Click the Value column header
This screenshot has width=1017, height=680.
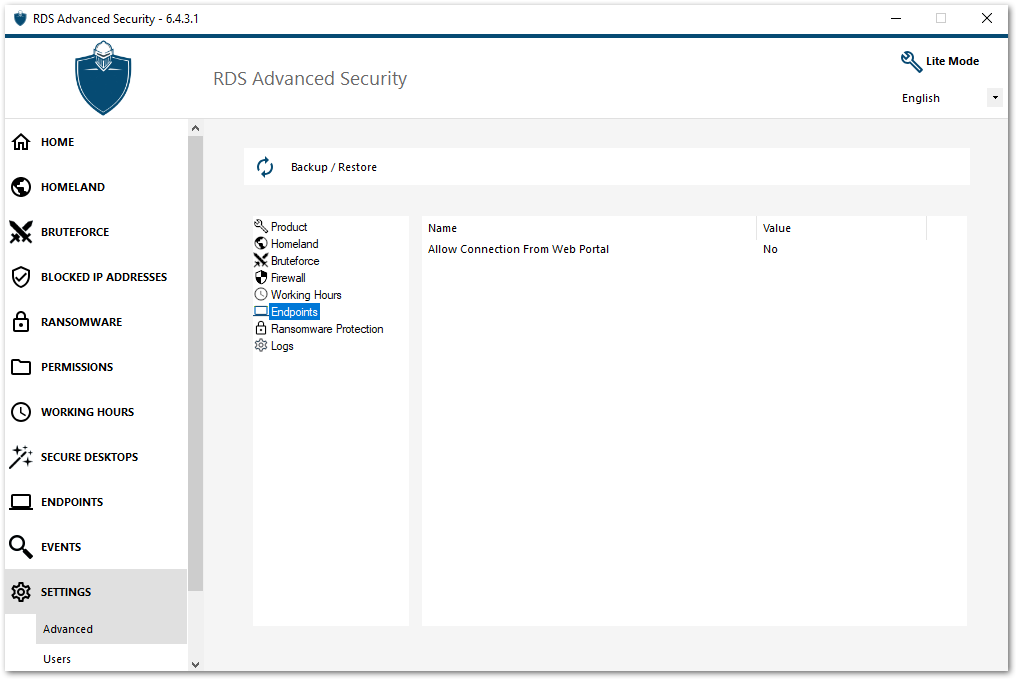(x=841, y=228)
